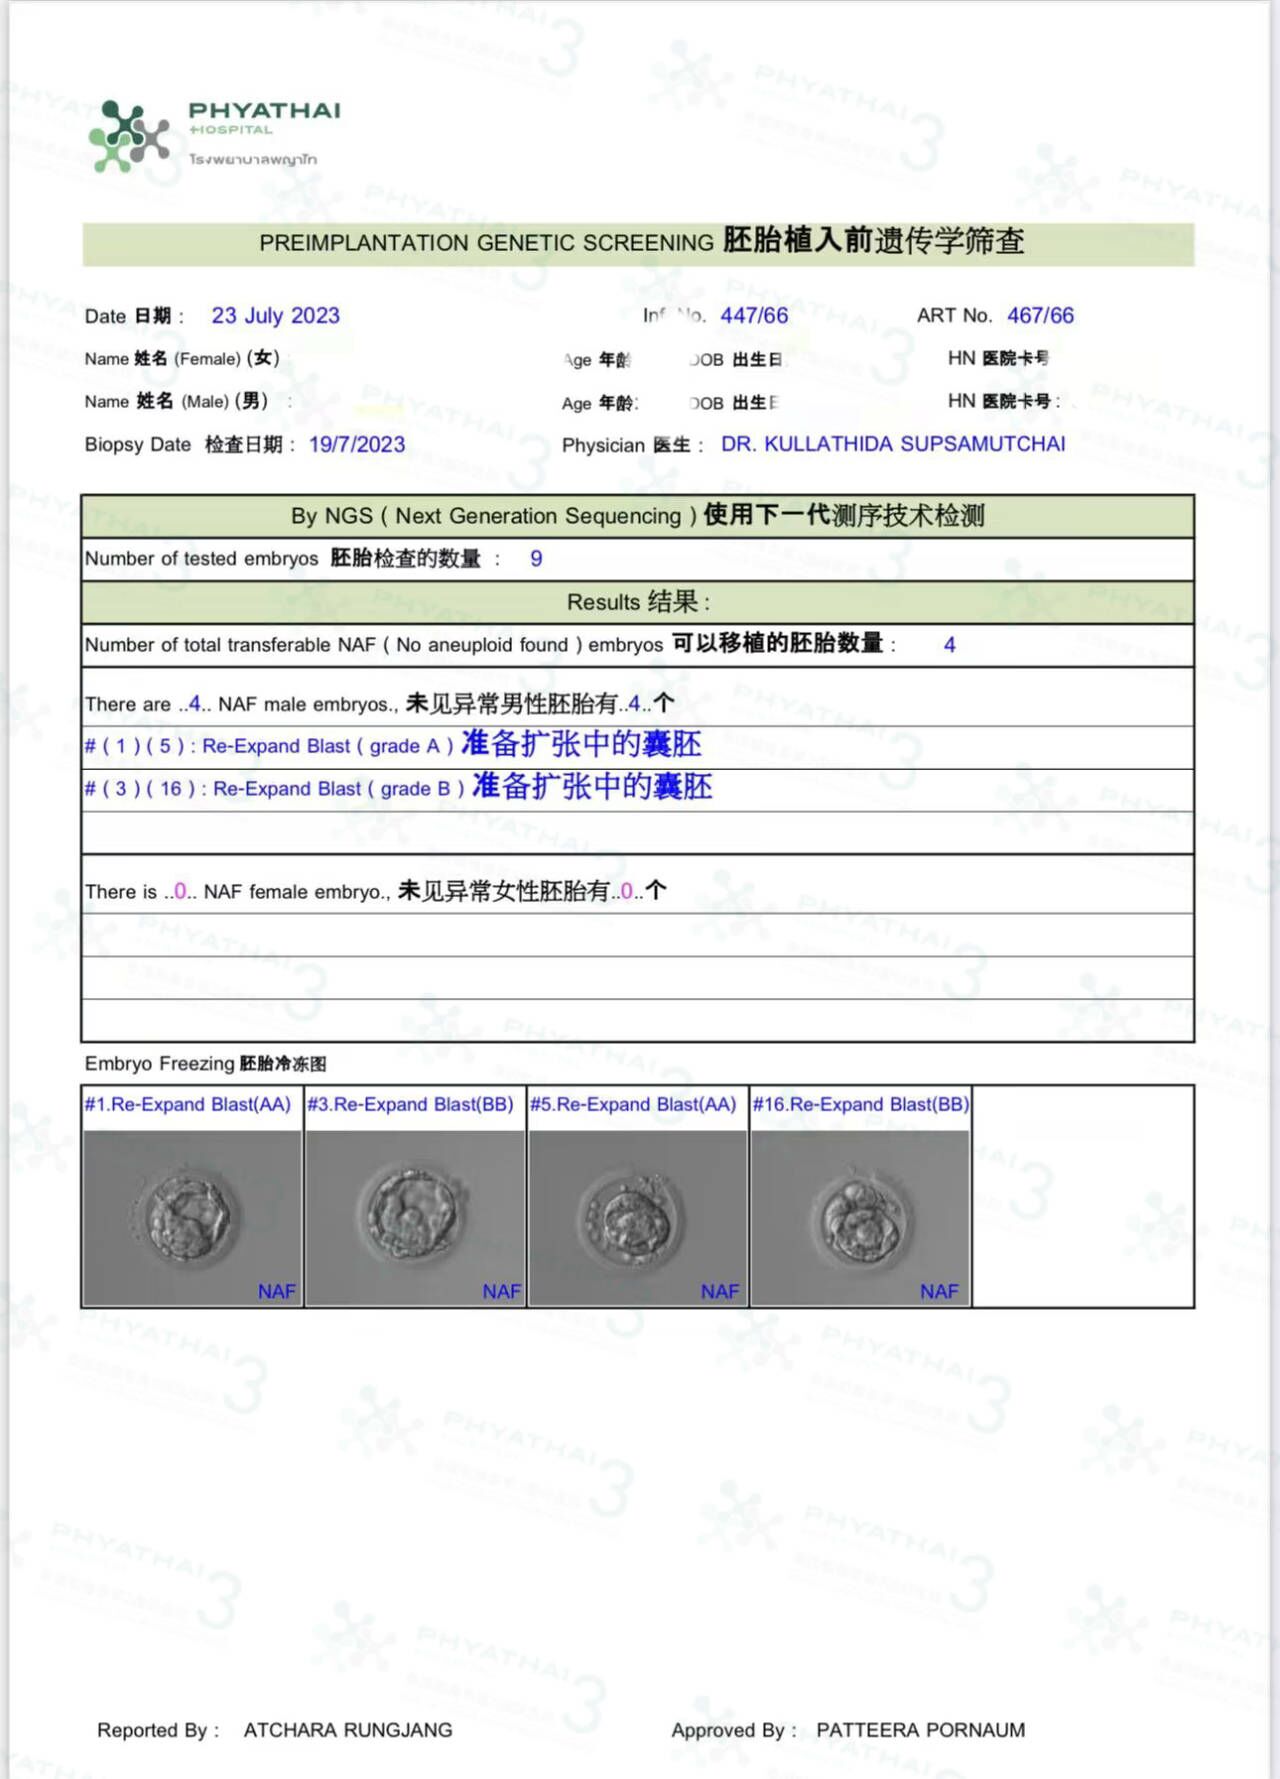This screenshot has width=1280, height=1779.
Task: Click the 'Name 姓名 (Male)' label
Action: tap(177, 401)
